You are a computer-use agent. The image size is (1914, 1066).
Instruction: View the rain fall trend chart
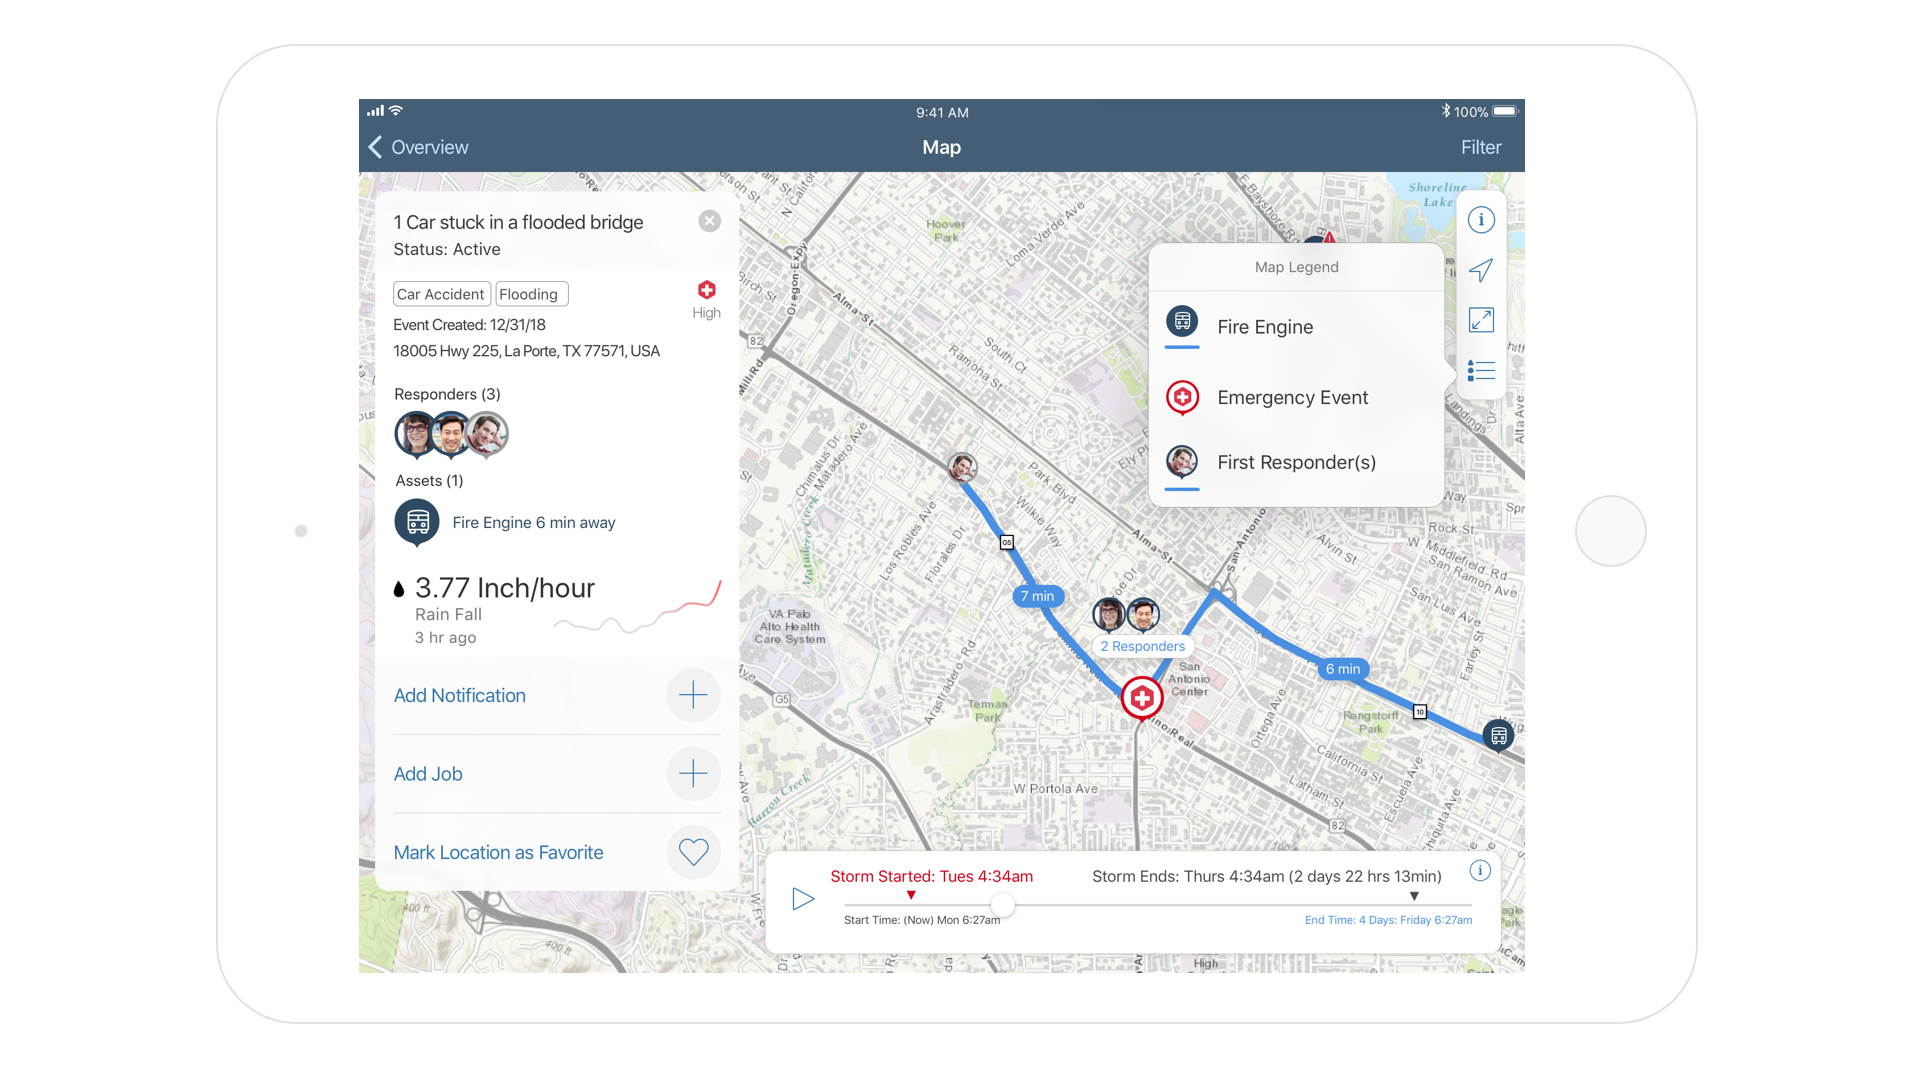pyautogui.click(x=637, y=608)
